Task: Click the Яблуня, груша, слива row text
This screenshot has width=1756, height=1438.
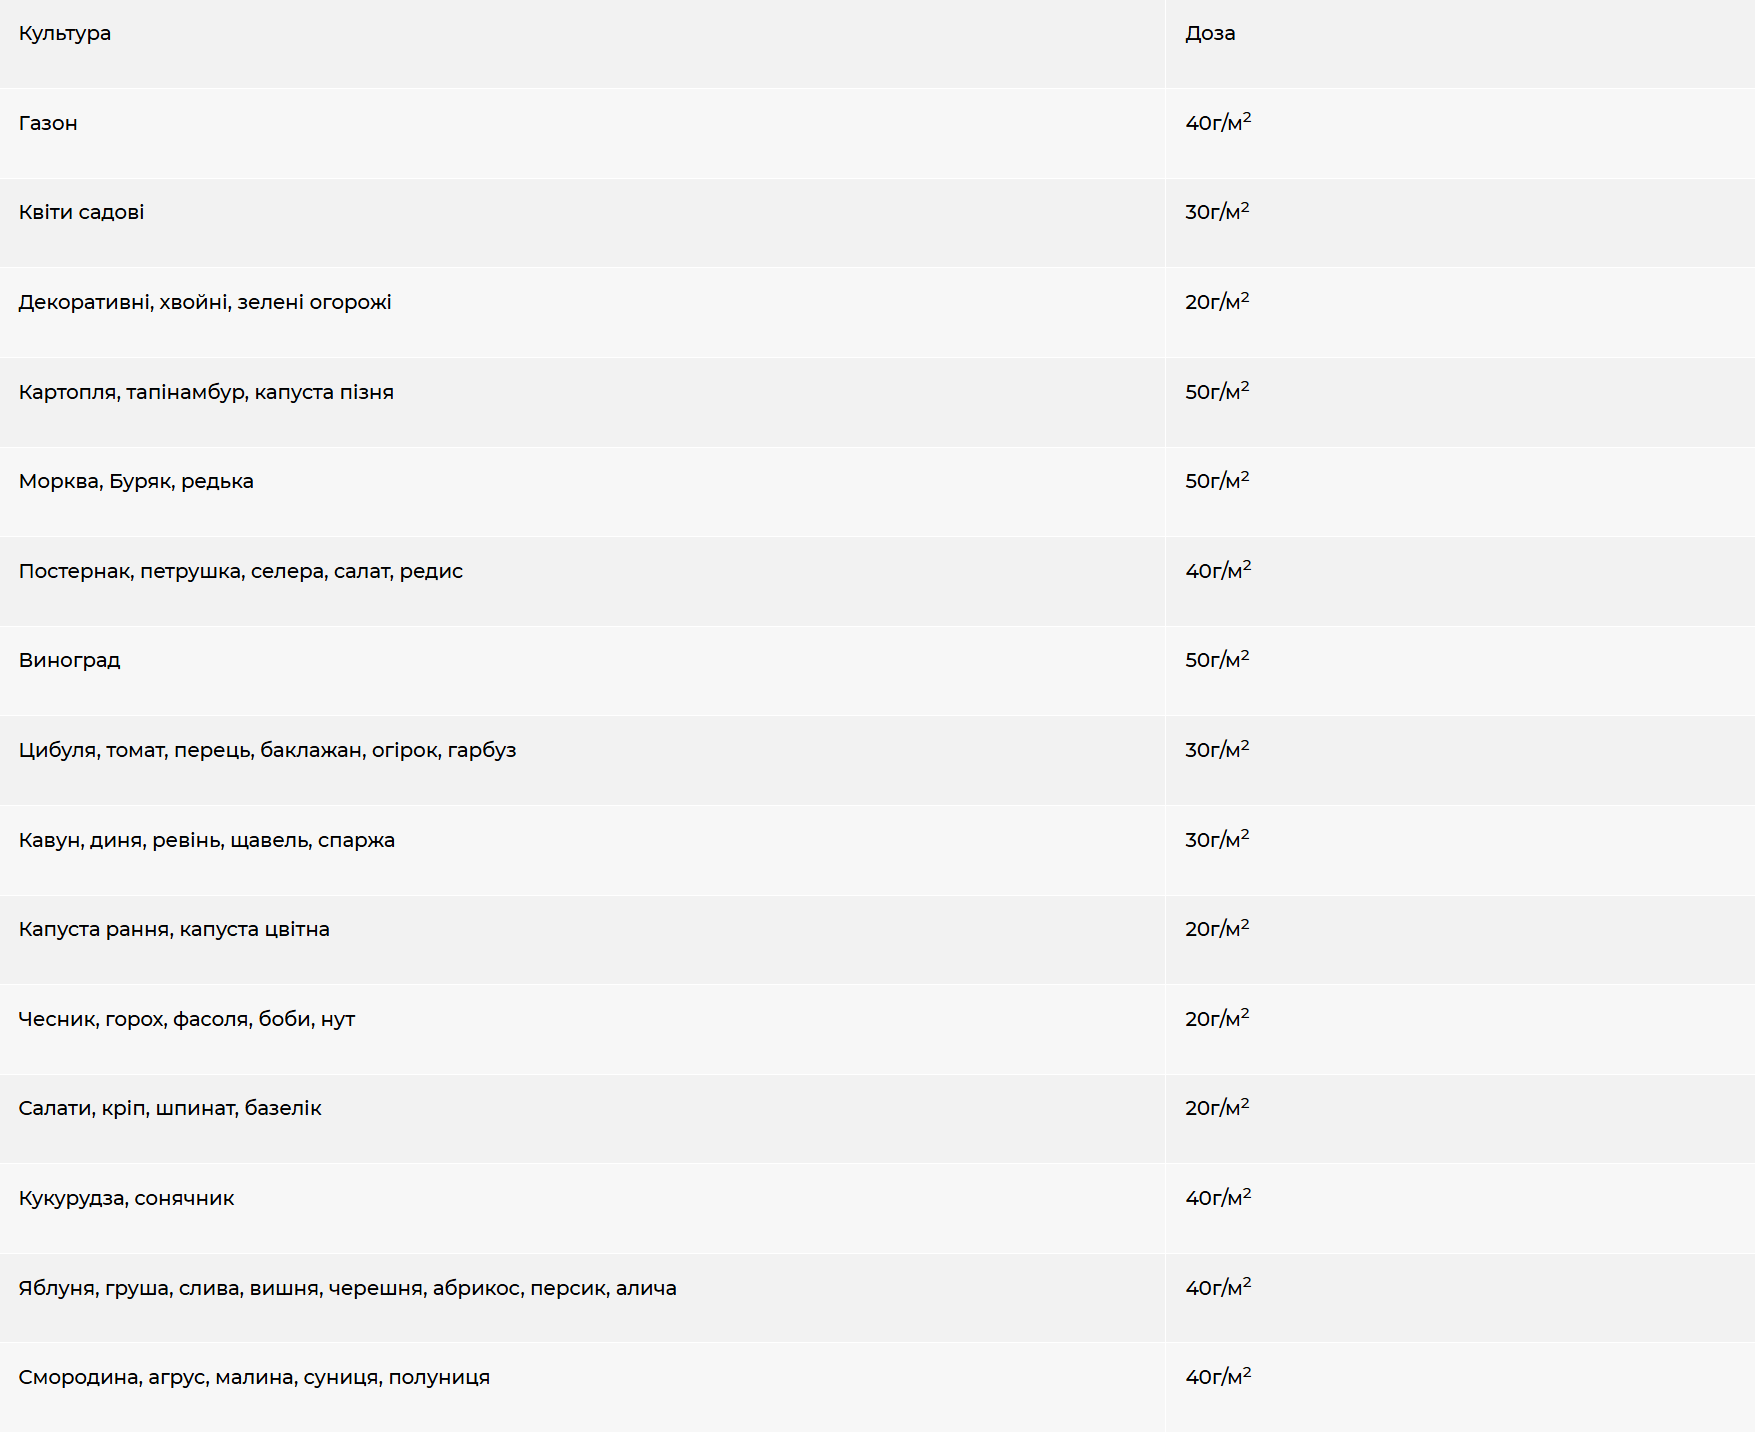Action: click(347, 1289)
